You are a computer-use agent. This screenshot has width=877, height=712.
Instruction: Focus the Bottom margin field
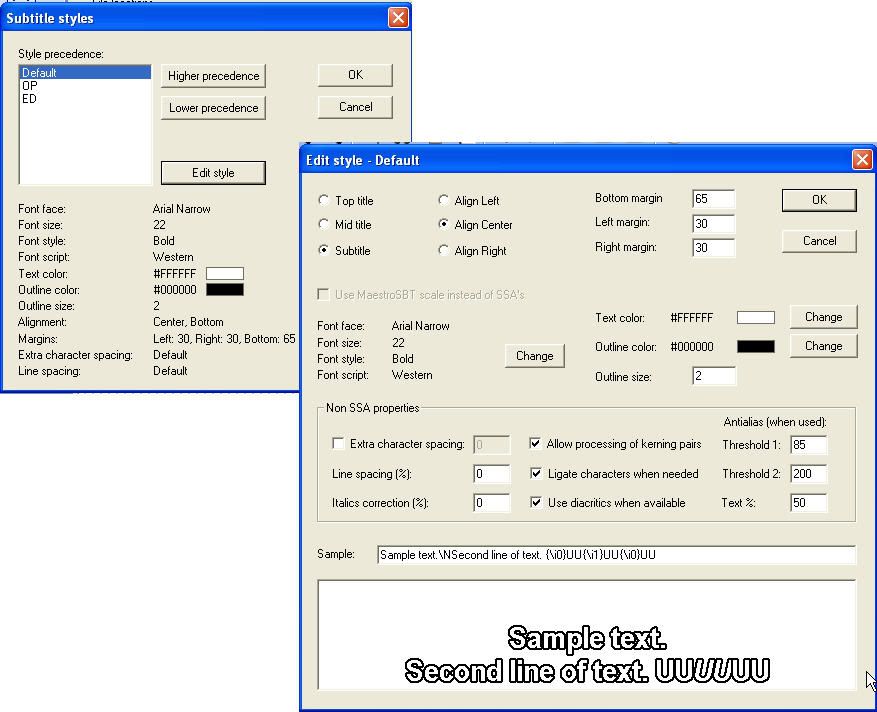713,199
